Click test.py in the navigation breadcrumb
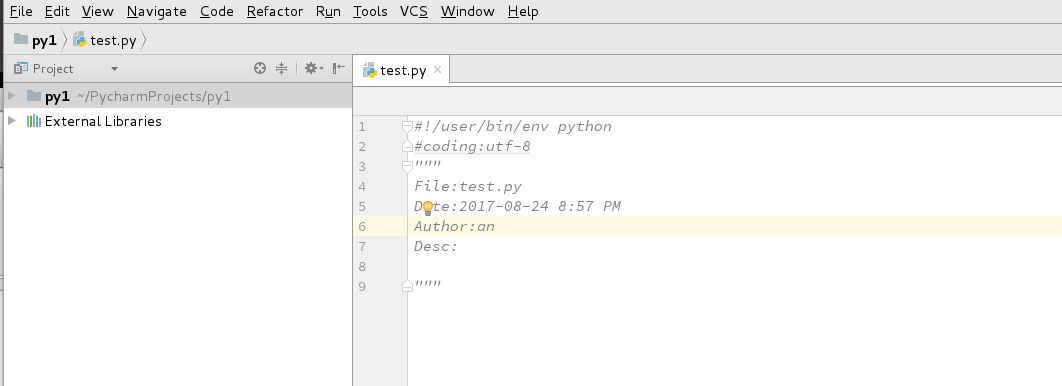The image size is (1062, 386). tap(113, 40)
